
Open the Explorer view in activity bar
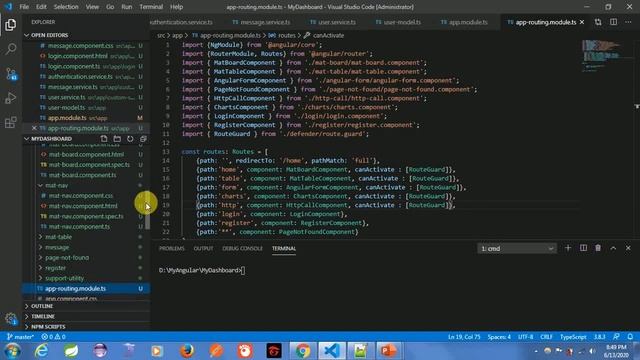click(x=11, y=25)
